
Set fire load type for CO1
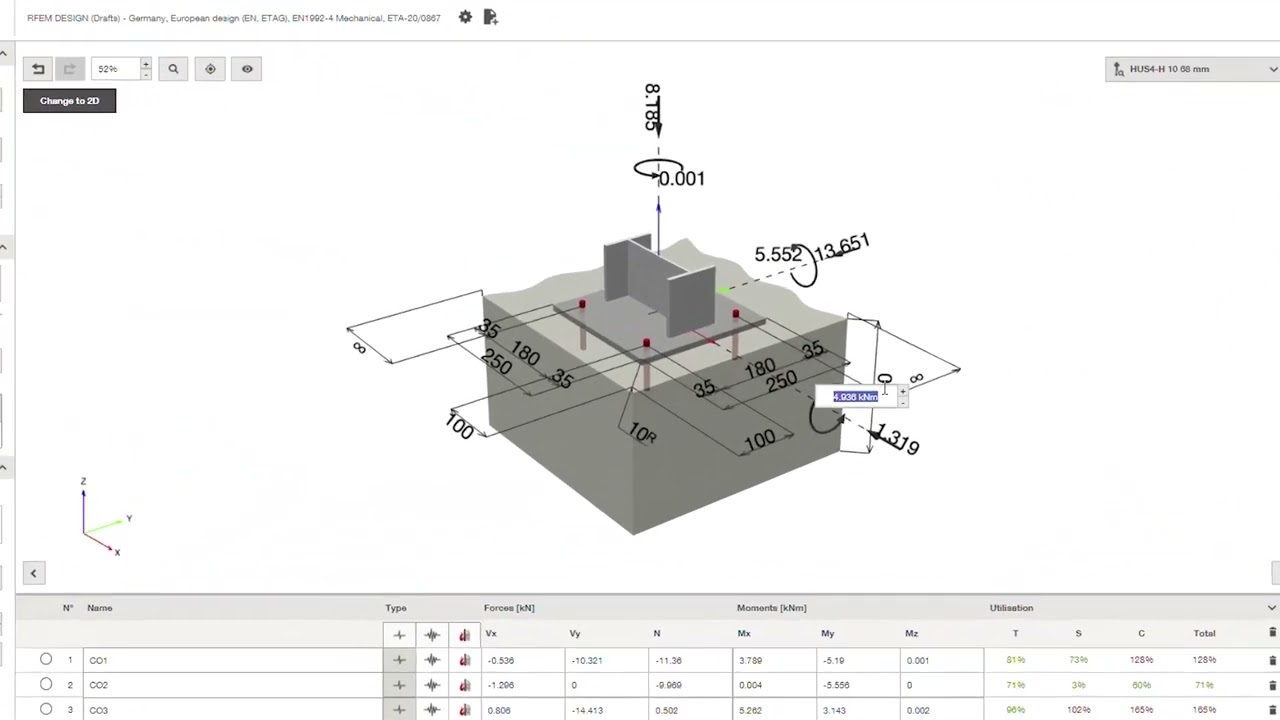click(464, 660)
